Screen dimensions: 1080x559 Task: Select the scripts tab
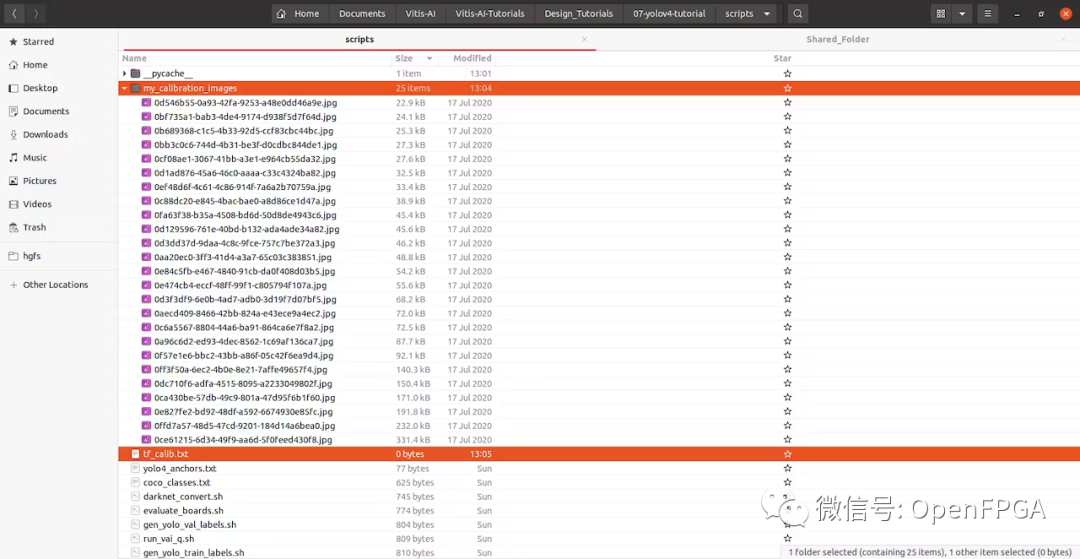(359, 39)
